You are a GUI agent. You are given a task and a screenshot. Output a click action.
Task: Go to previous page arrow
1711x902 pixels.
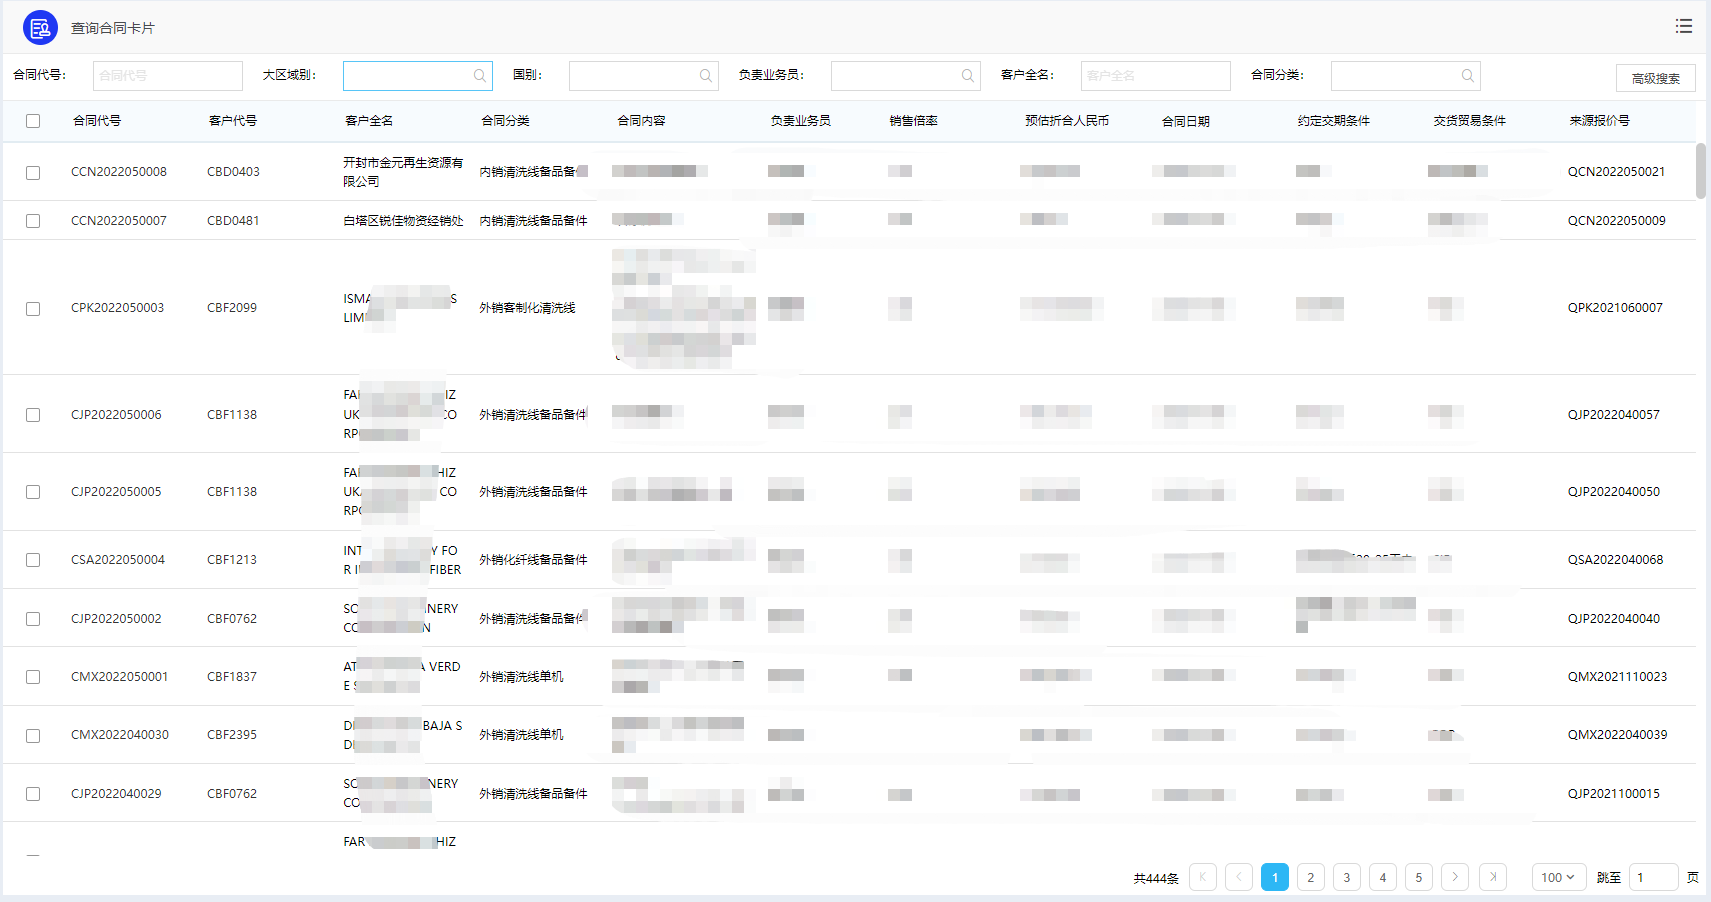[x=1239, y=877]
